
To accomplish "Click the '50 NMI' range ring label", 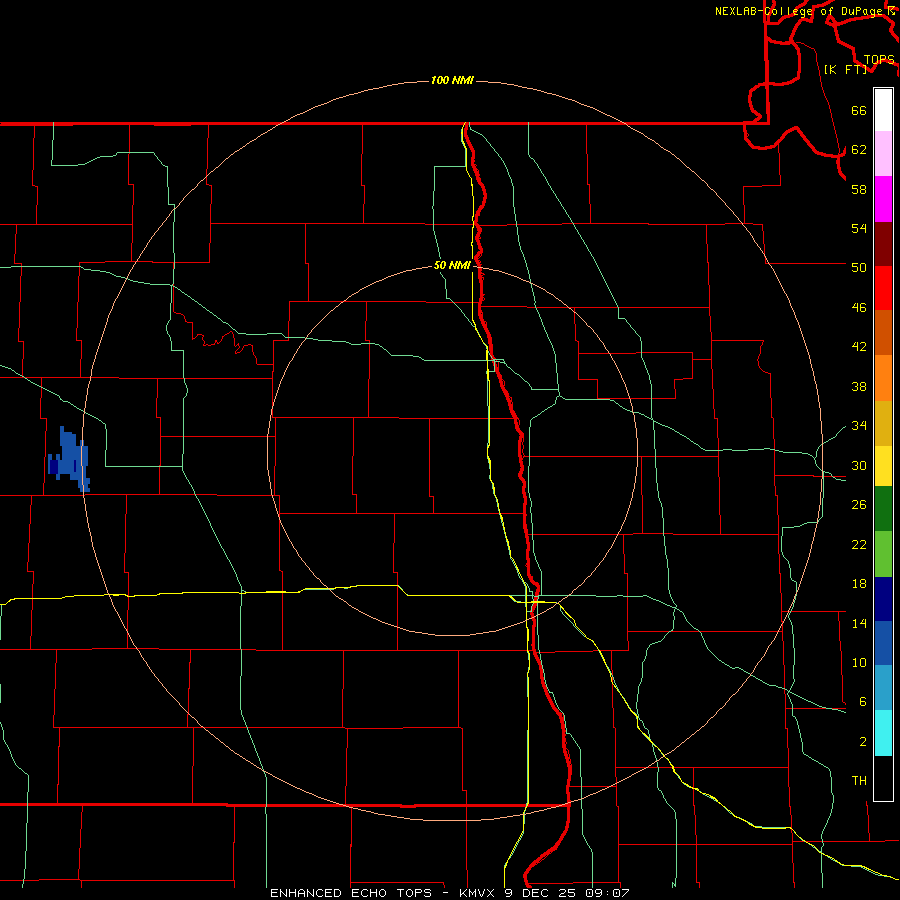I will click(x=452, y=265).
